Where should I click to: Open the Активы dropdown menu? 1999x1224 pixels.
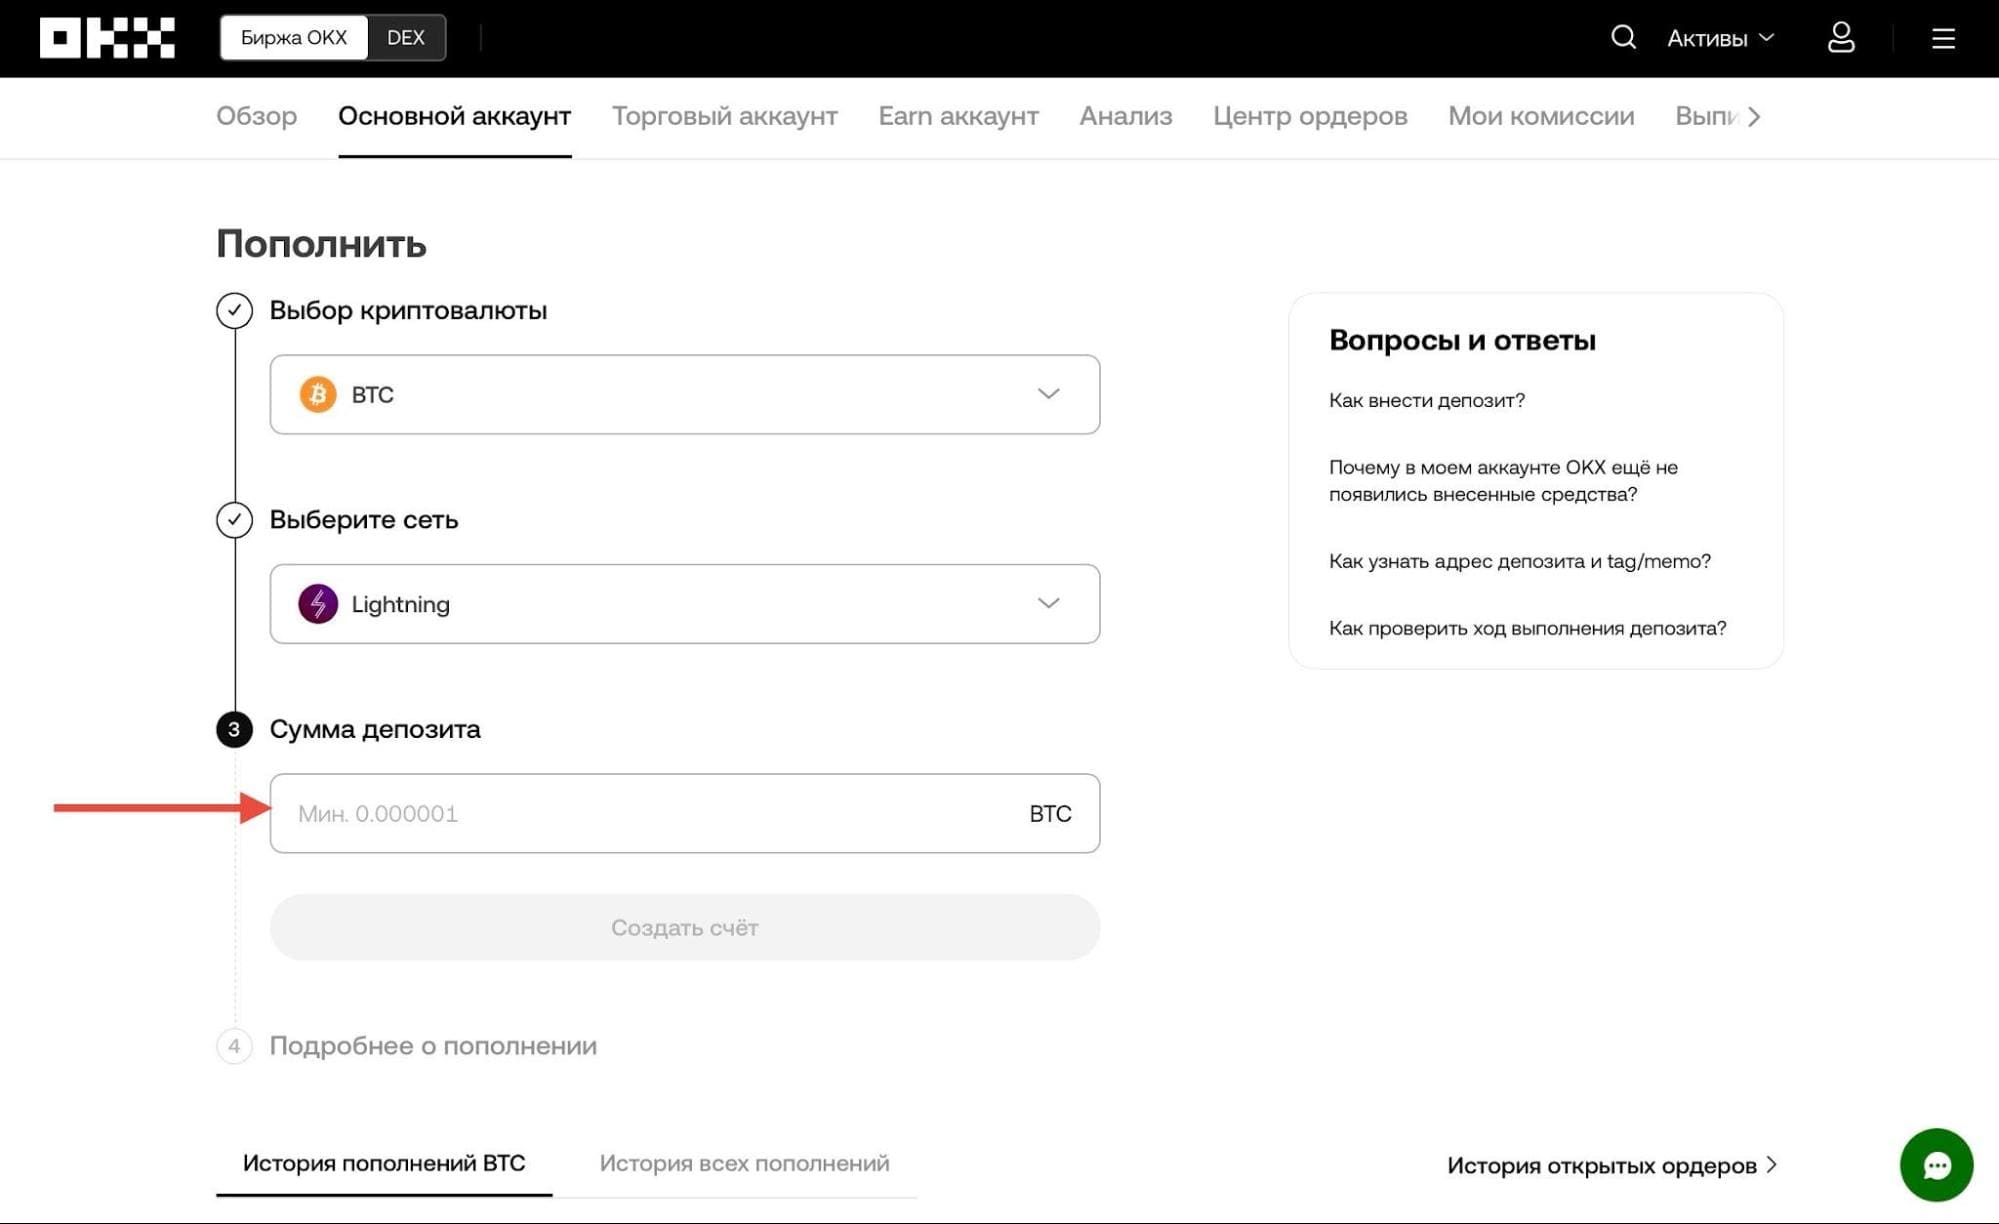(1720, 38)
